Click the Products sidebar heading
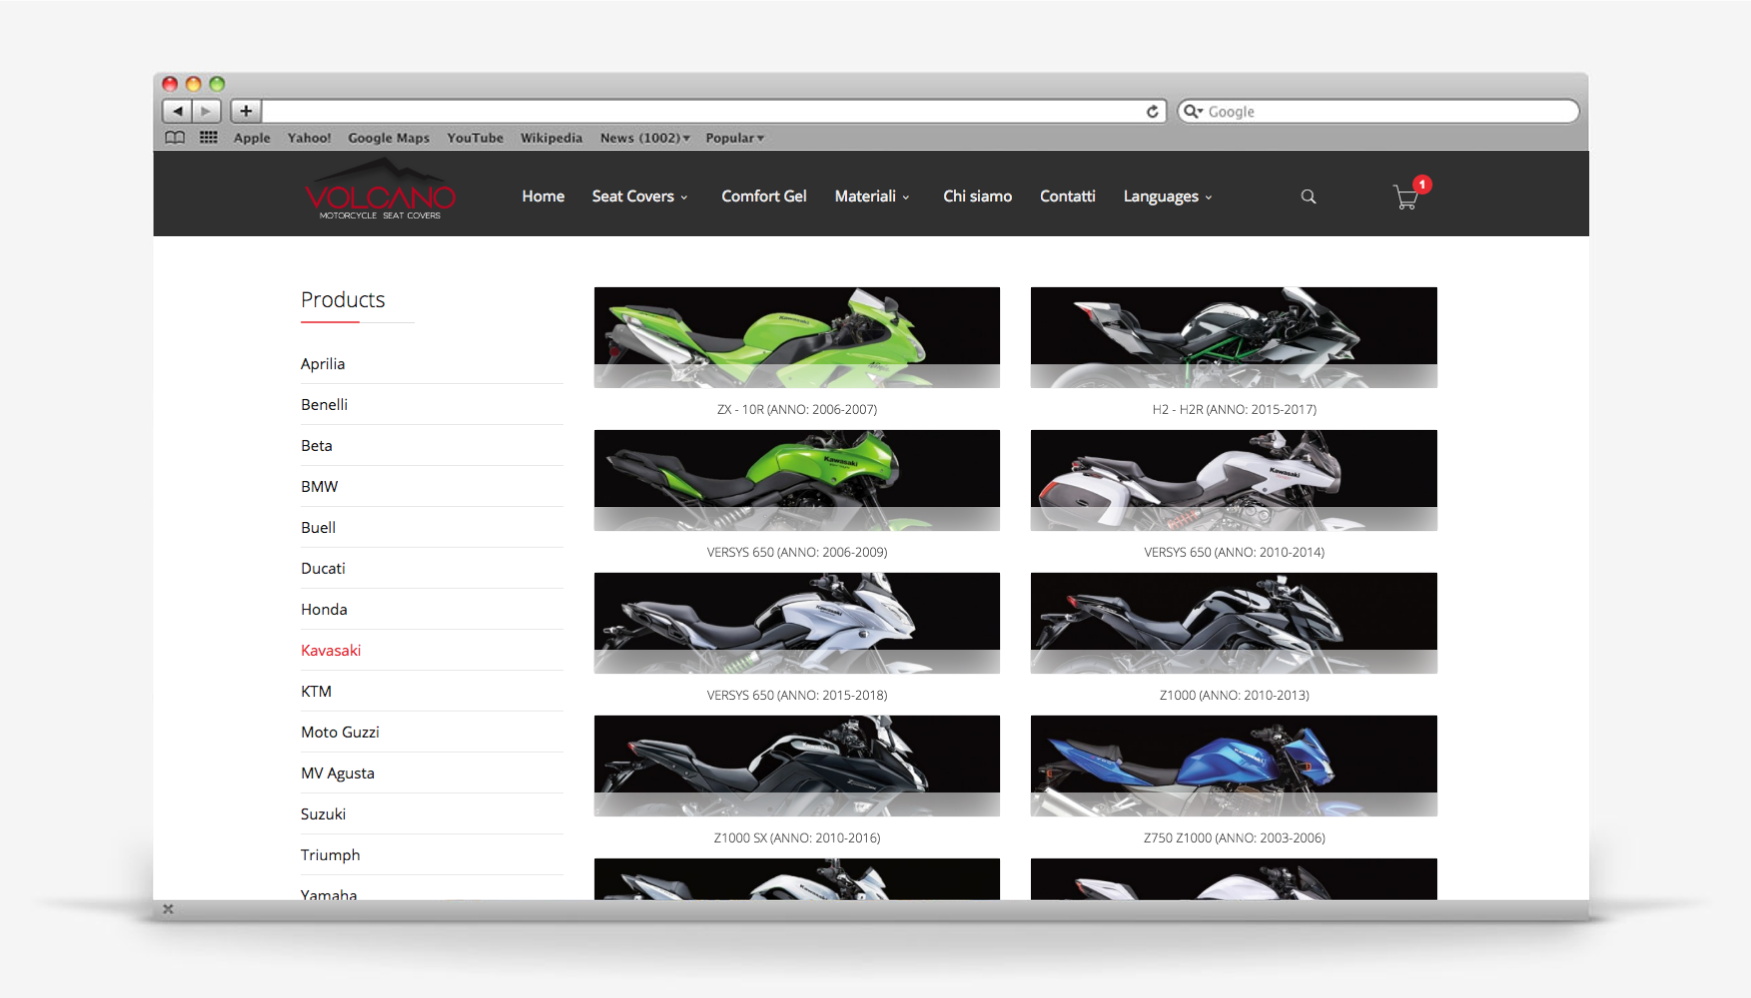The height and width of the screenshot is (998, 1751). (343, 300)
